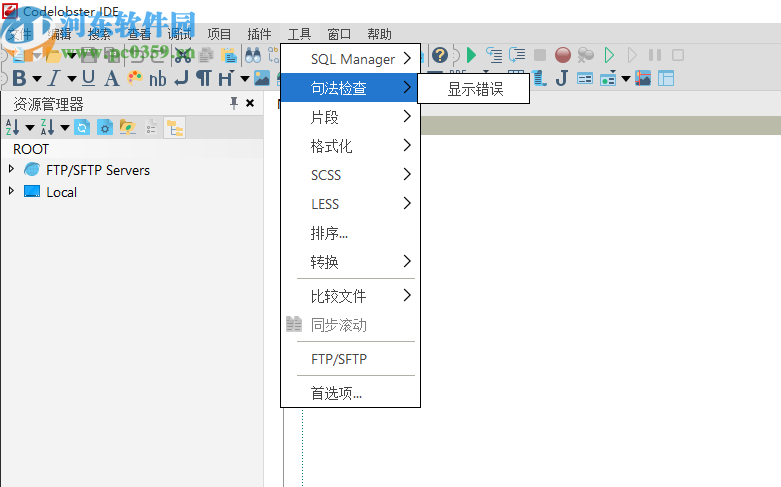Insert non-breaking space with nb icon

coord(157,79)
